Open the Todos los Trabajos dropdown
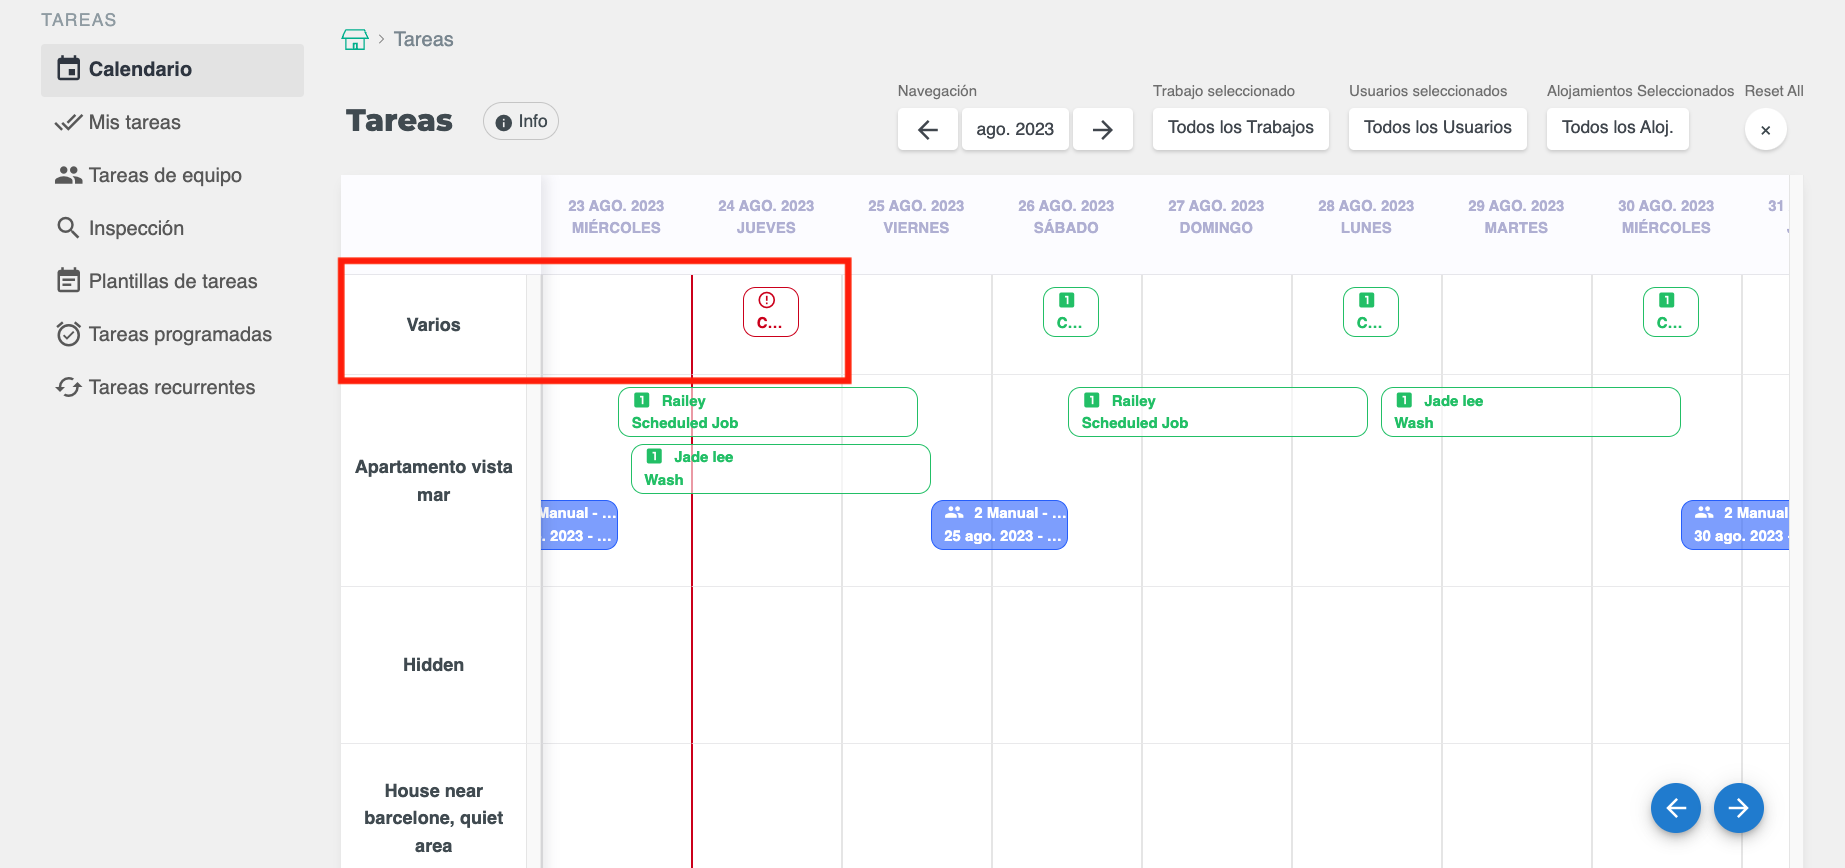The image size is (1845, 868). pyautogui.click(x=1240, y=128)
